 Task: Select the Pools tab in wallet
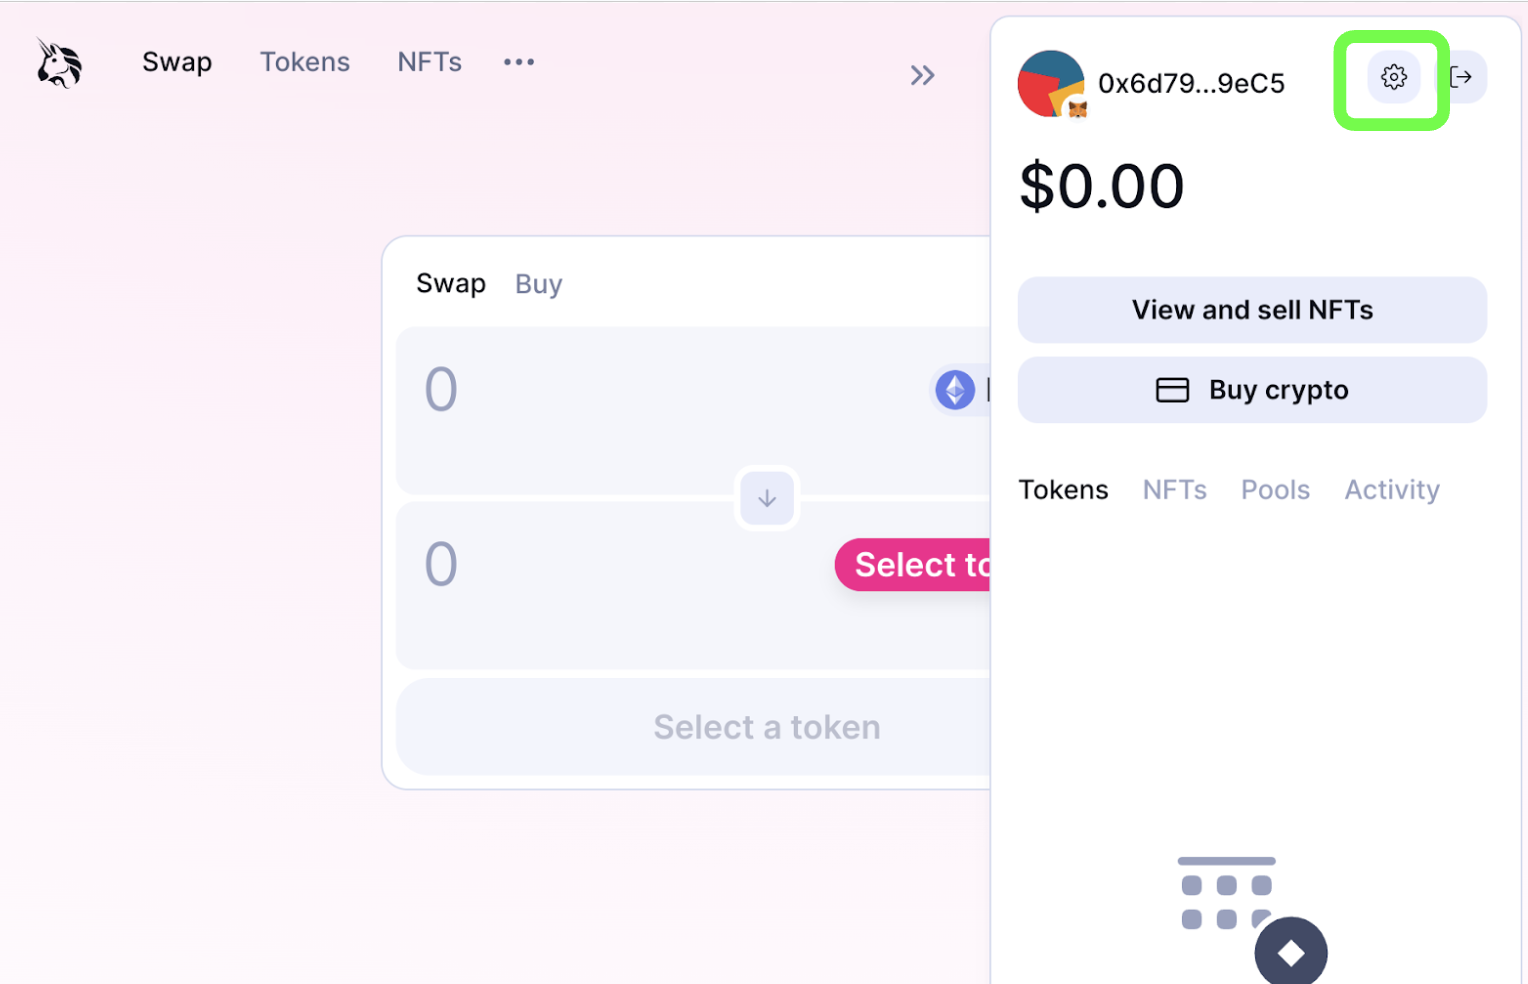click(x=1275, y=490)
